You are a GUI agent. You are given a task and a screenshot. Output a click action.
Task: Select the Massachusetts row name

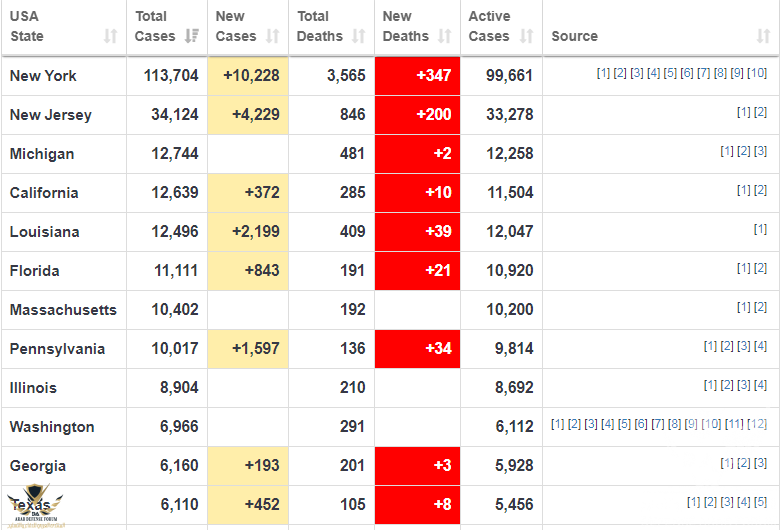coord(63,310)
